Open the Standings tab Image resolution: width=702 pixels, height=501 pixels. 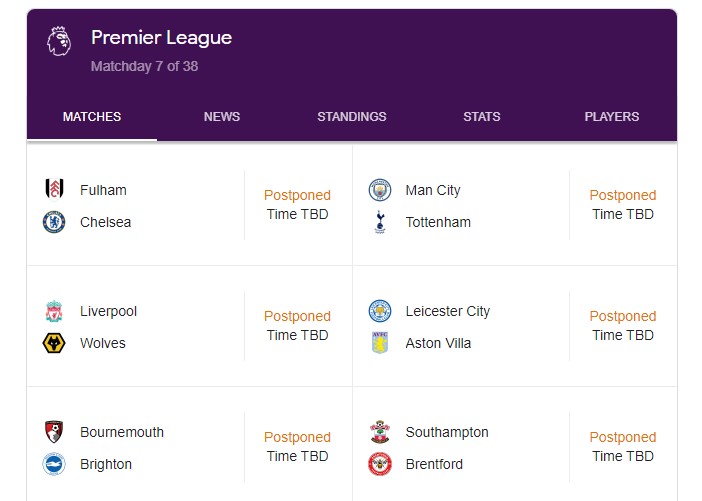click(351, 117)
